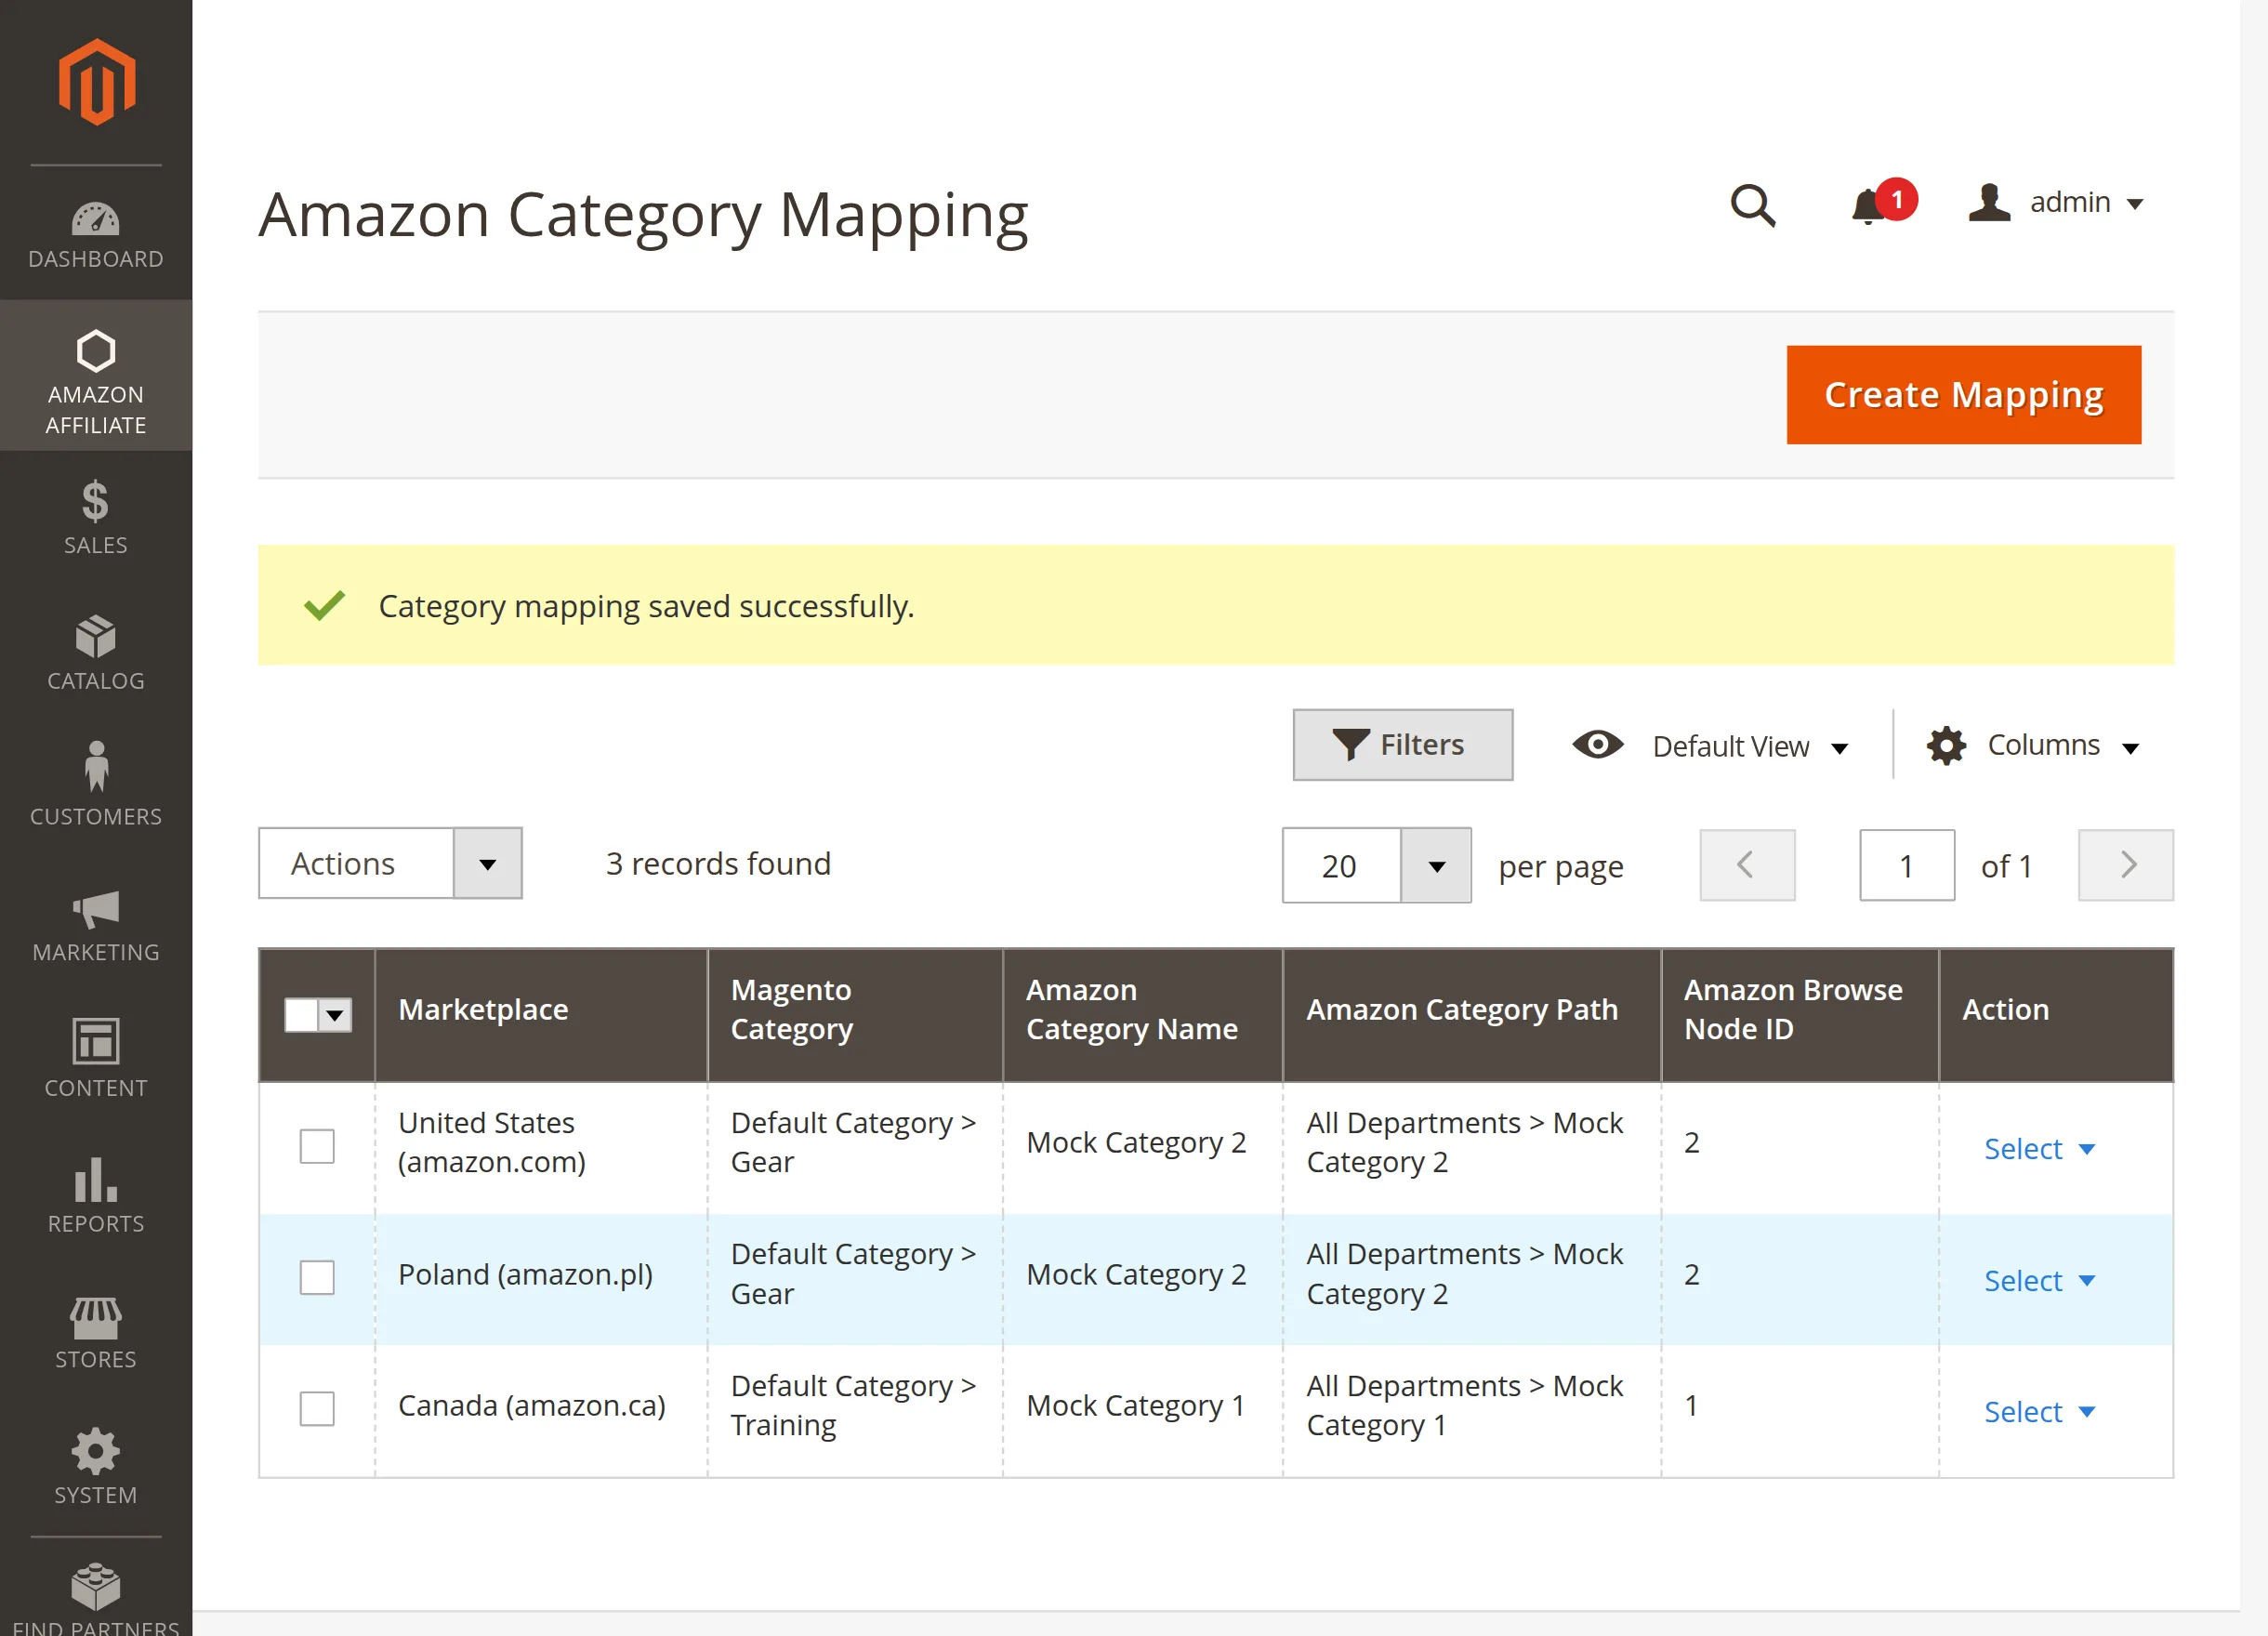Open the Marketing menu label
2268x1636 pixels.
coord(96,952)
